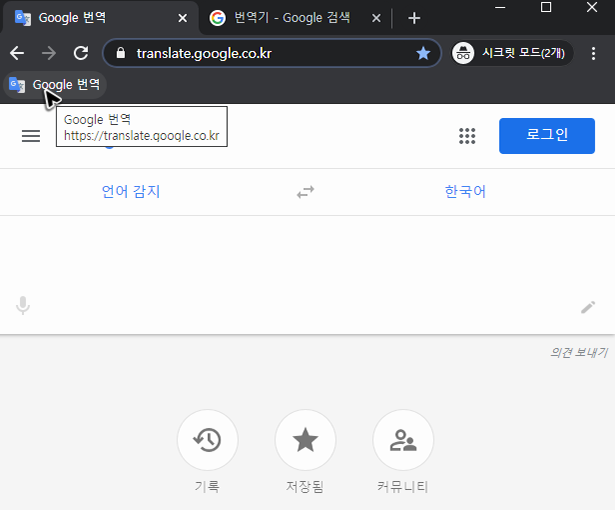
Task: View site info via lock icon
Action: [x=121, y=53]
